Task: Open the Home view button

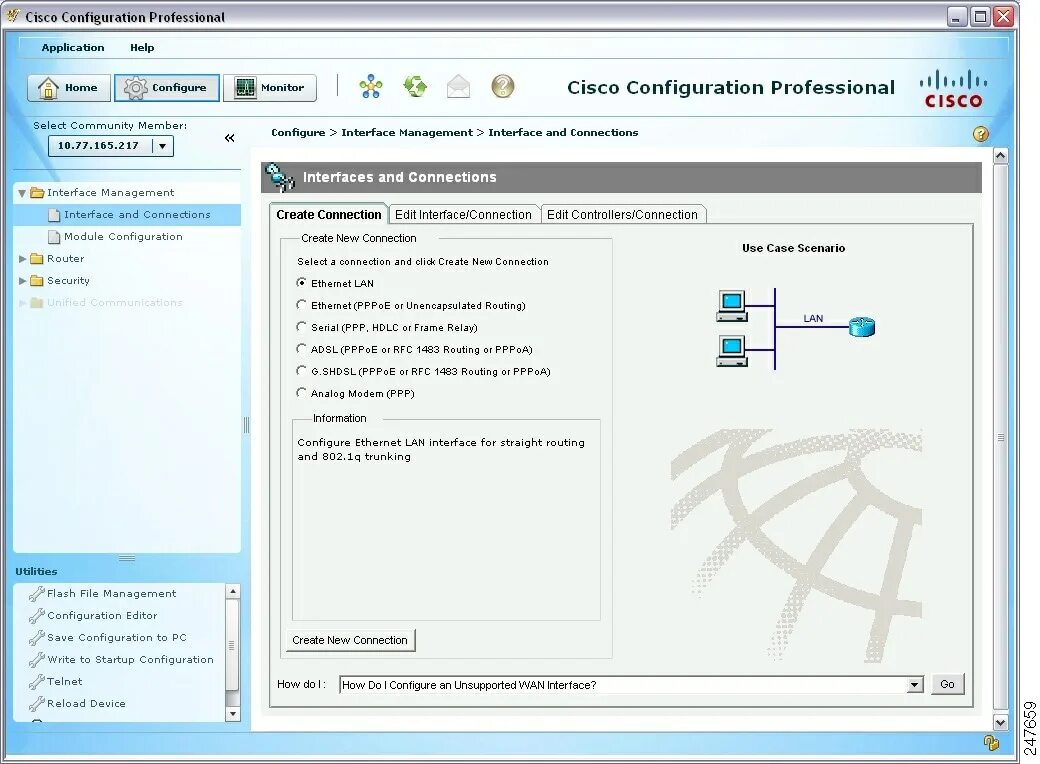Action: coord(68,88)
